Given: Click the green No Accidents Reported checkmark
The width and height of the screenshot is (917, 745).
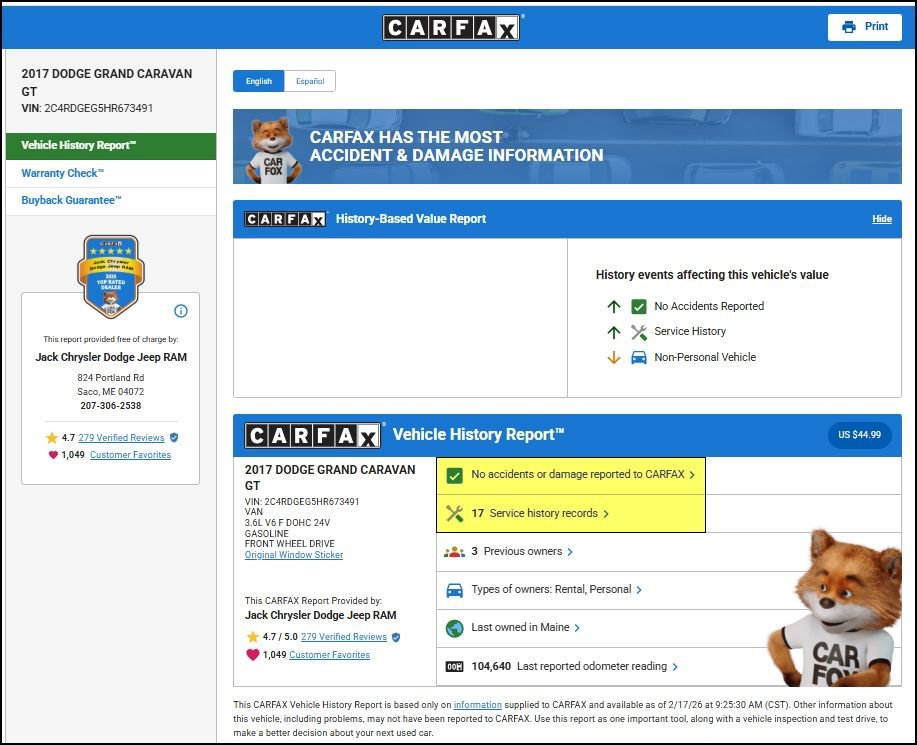Looking at the screenshot, I should 639,307.
